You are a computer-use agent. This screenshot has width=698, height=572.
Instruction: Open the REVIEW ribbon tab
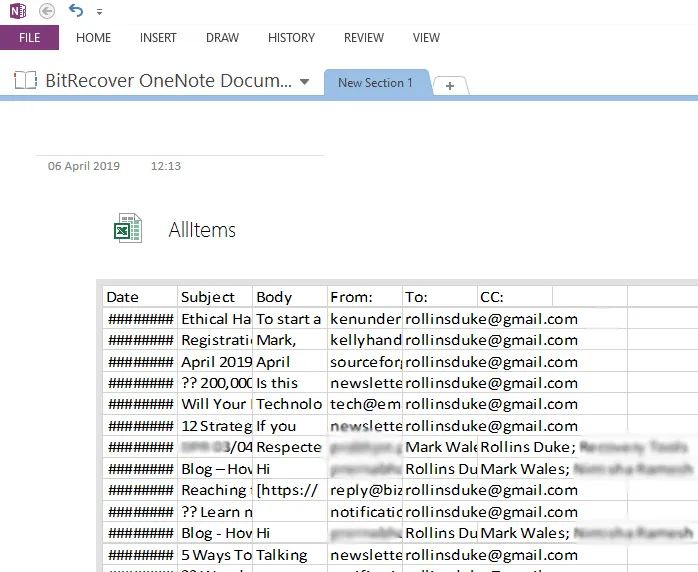click(363, 38)
